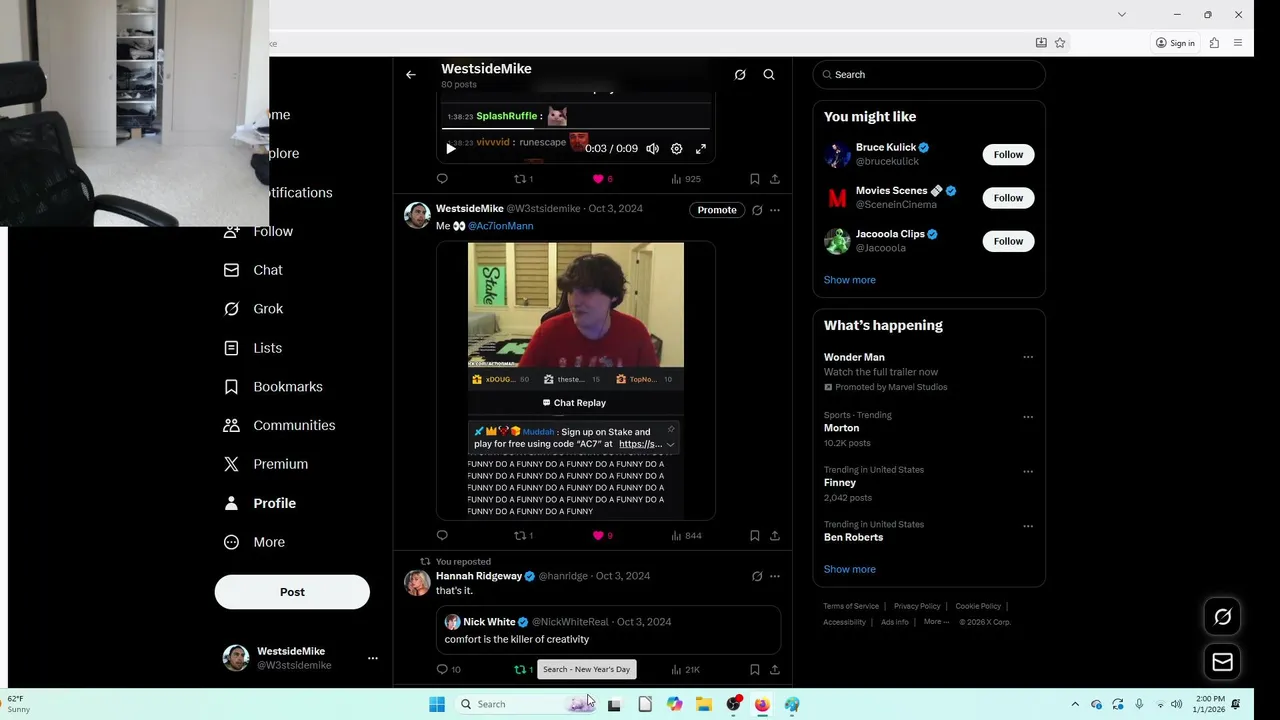Open video settings gear icon
The image size is (1280, 720).
pos(677,149)
